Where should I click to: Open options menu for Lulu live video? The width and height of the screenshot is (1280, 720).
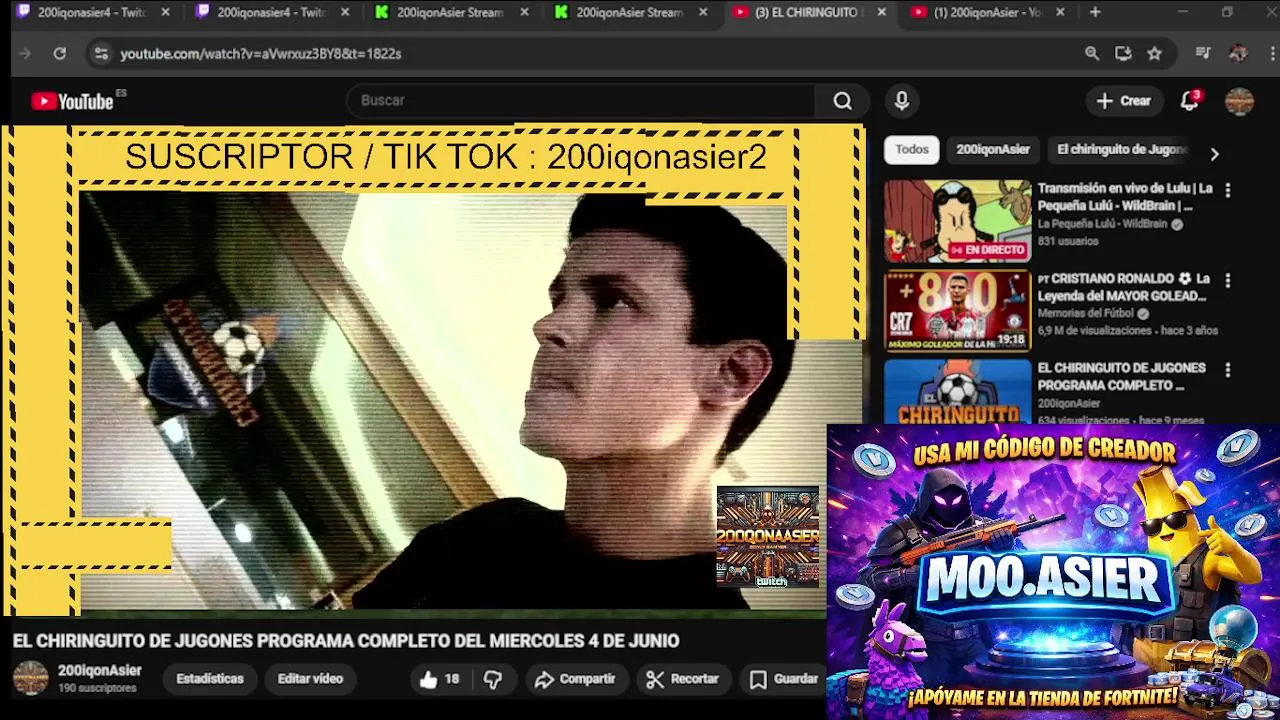(x=1228, y=190)
